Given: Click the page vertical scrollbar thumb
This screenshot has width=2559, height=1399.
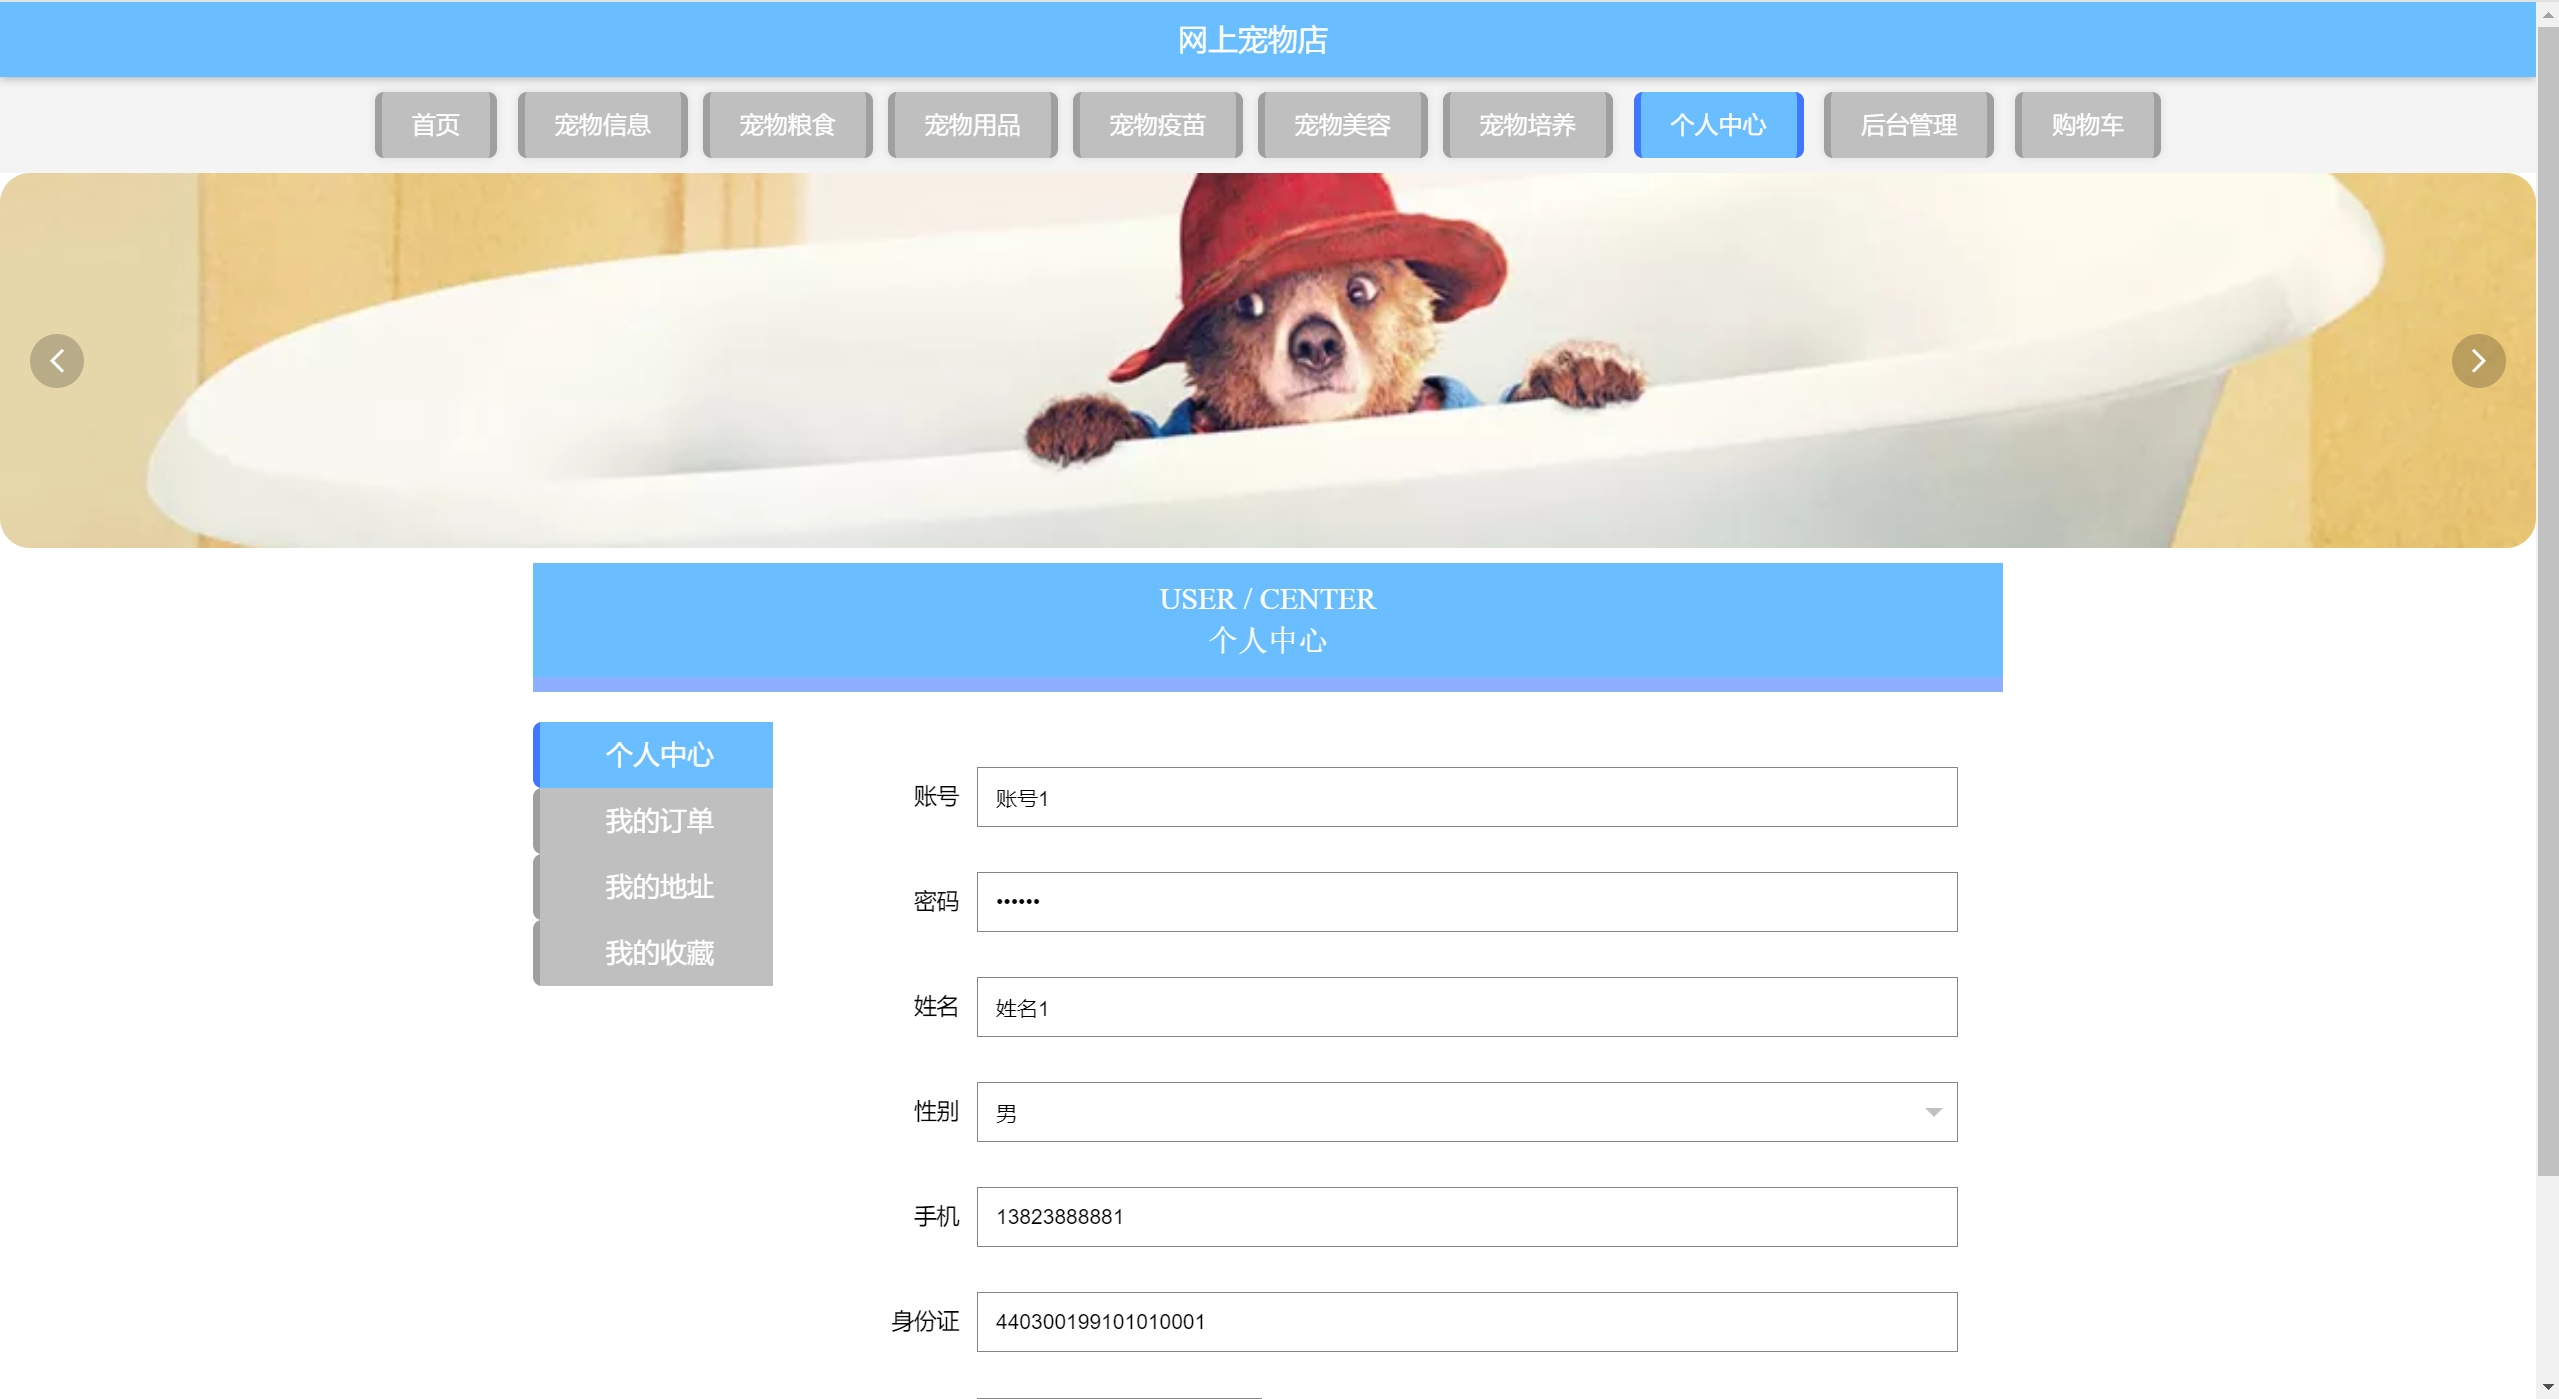Looking at the screenshot, I should click(x=2547, y=600).
